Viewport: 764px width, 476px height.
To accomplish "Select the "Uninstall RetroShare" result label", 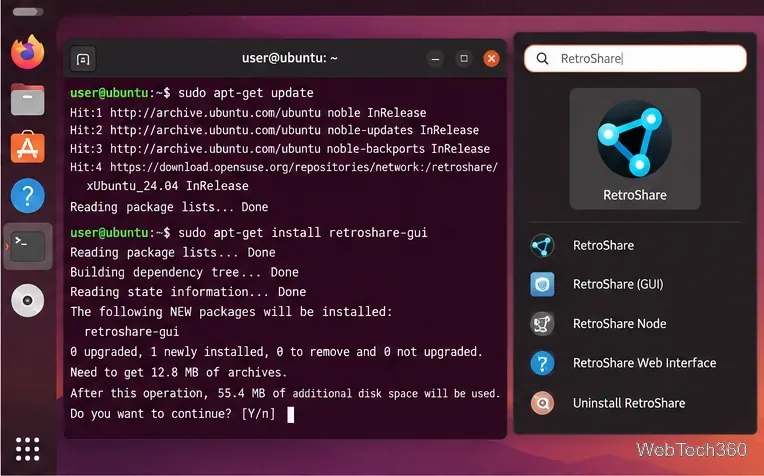I will pyautogui.click(x=629, y=403).
